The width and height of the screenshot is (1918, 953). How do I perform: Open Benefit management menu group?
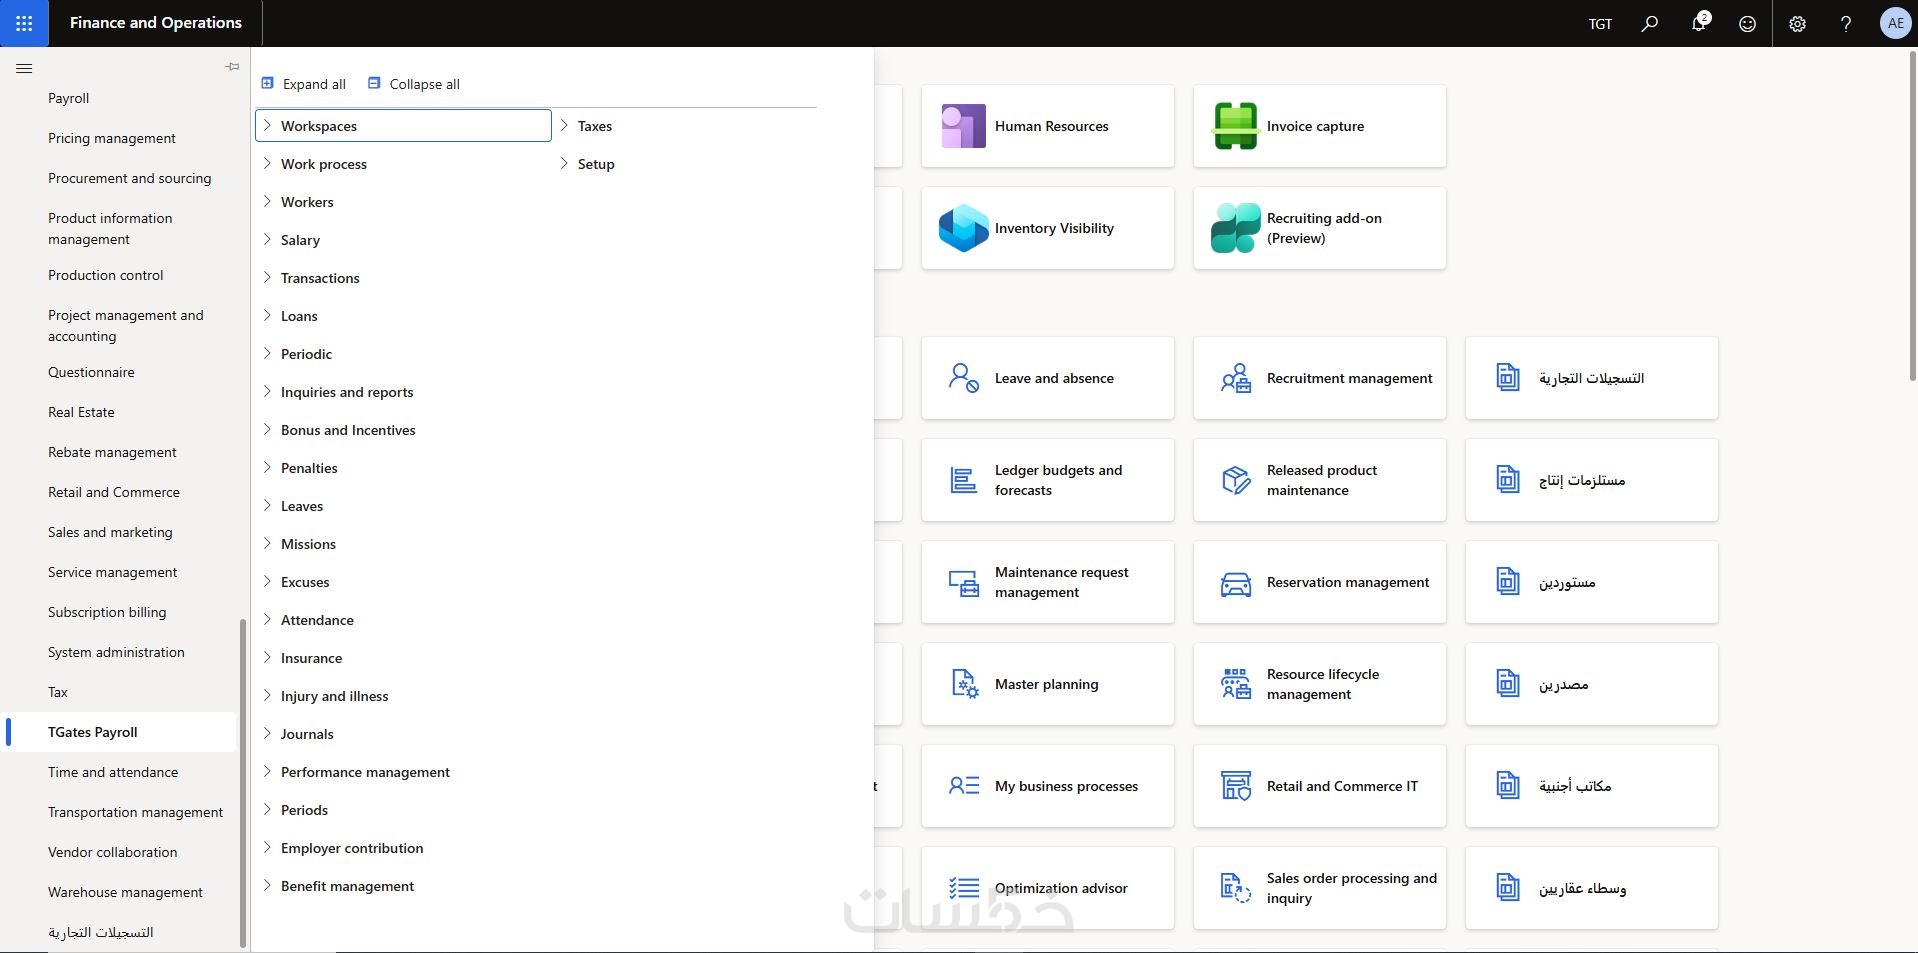[403, 886]
